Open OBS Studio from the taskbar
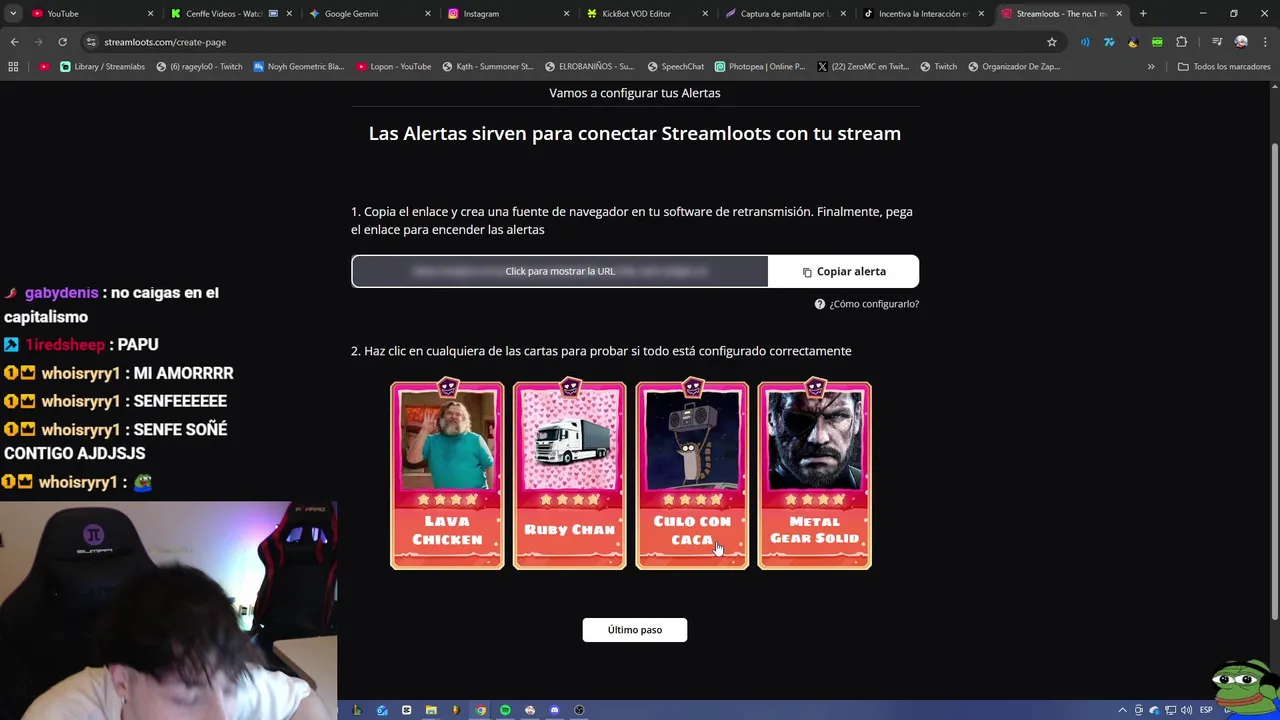The width and height of the screenshot is (1280, 720). click(579, 710)
